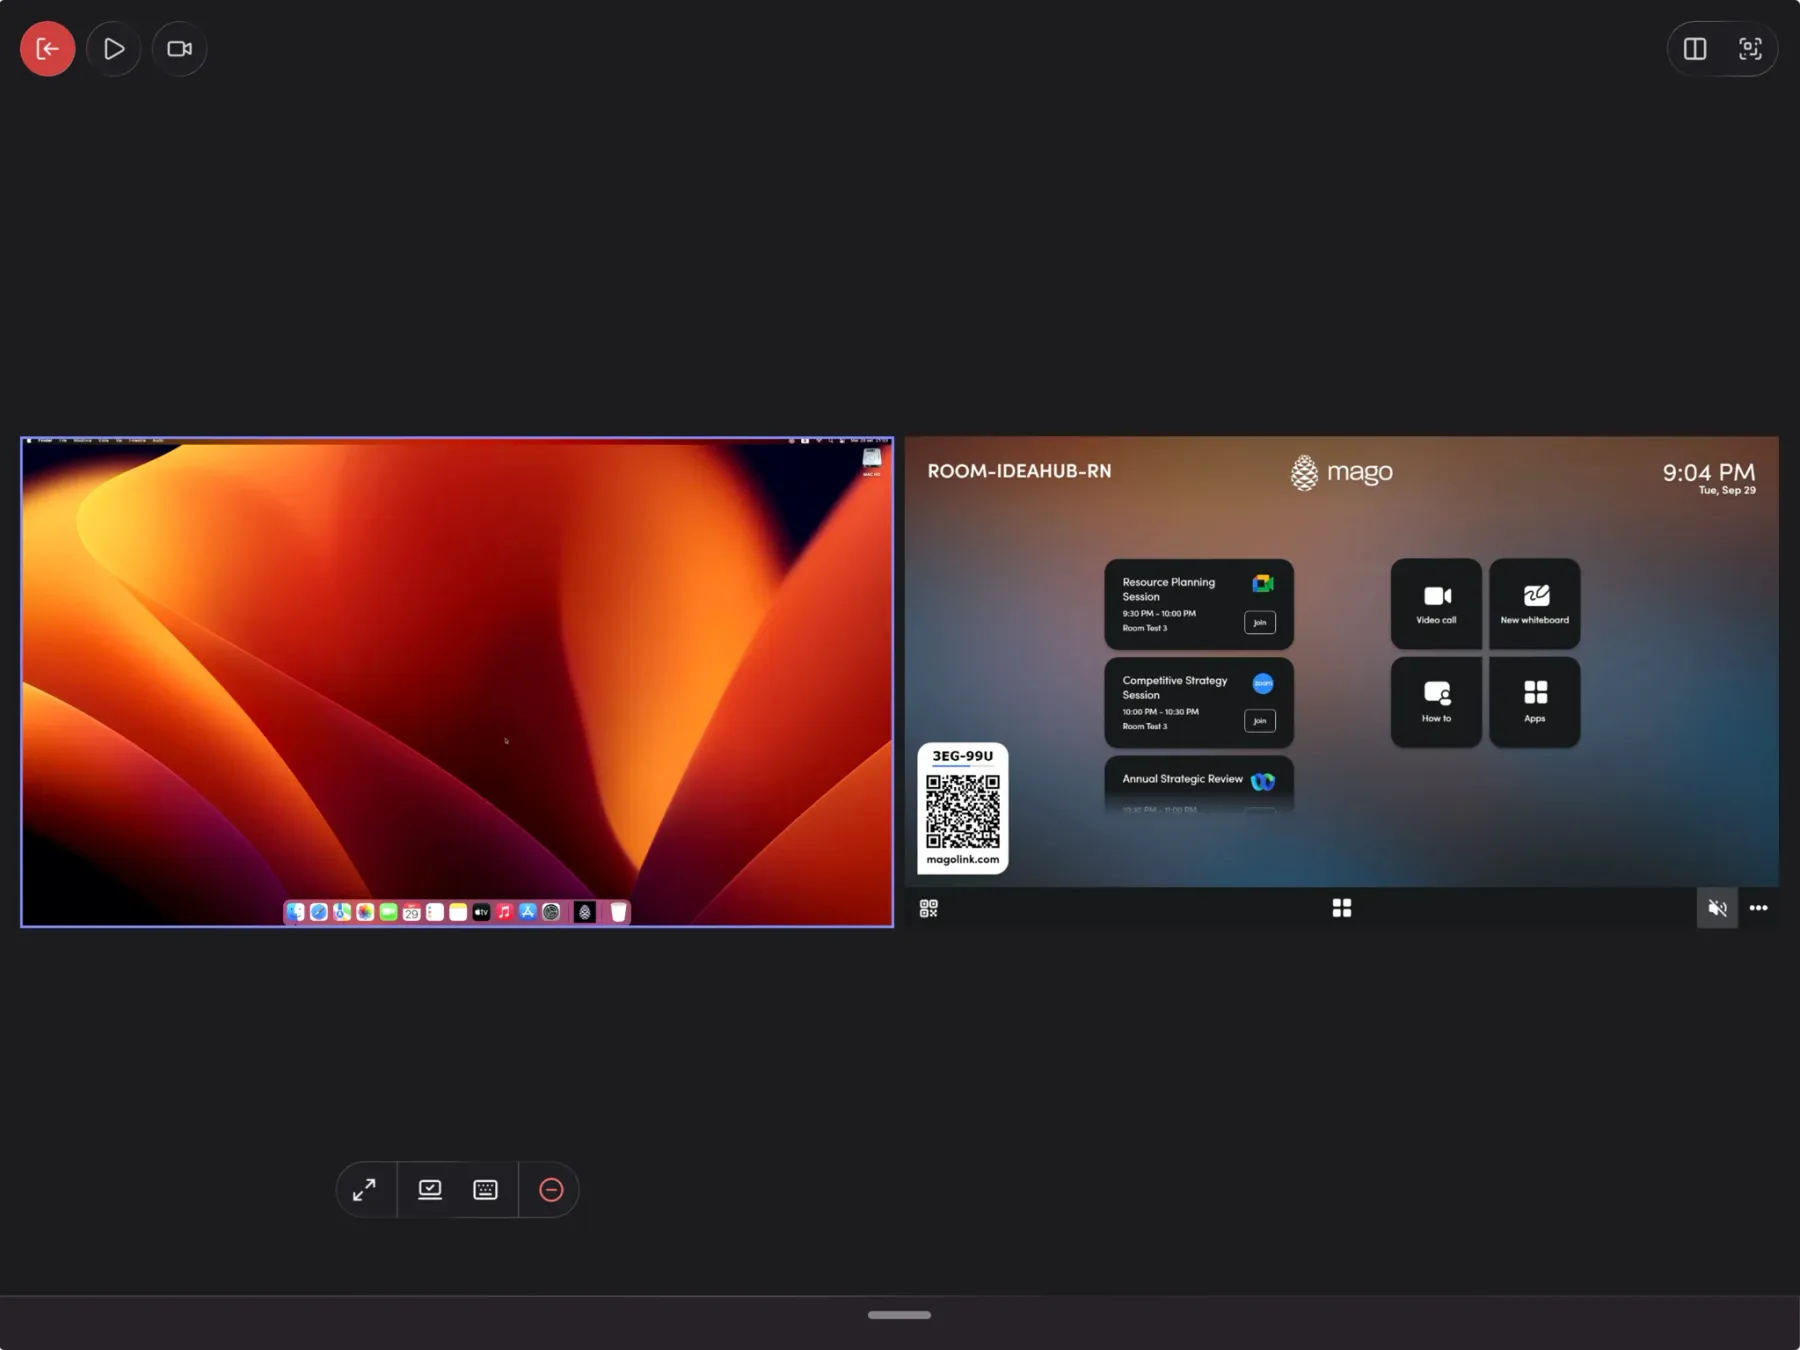Click the play button in the top bar

pyautogui.click(x=114, y=48)
